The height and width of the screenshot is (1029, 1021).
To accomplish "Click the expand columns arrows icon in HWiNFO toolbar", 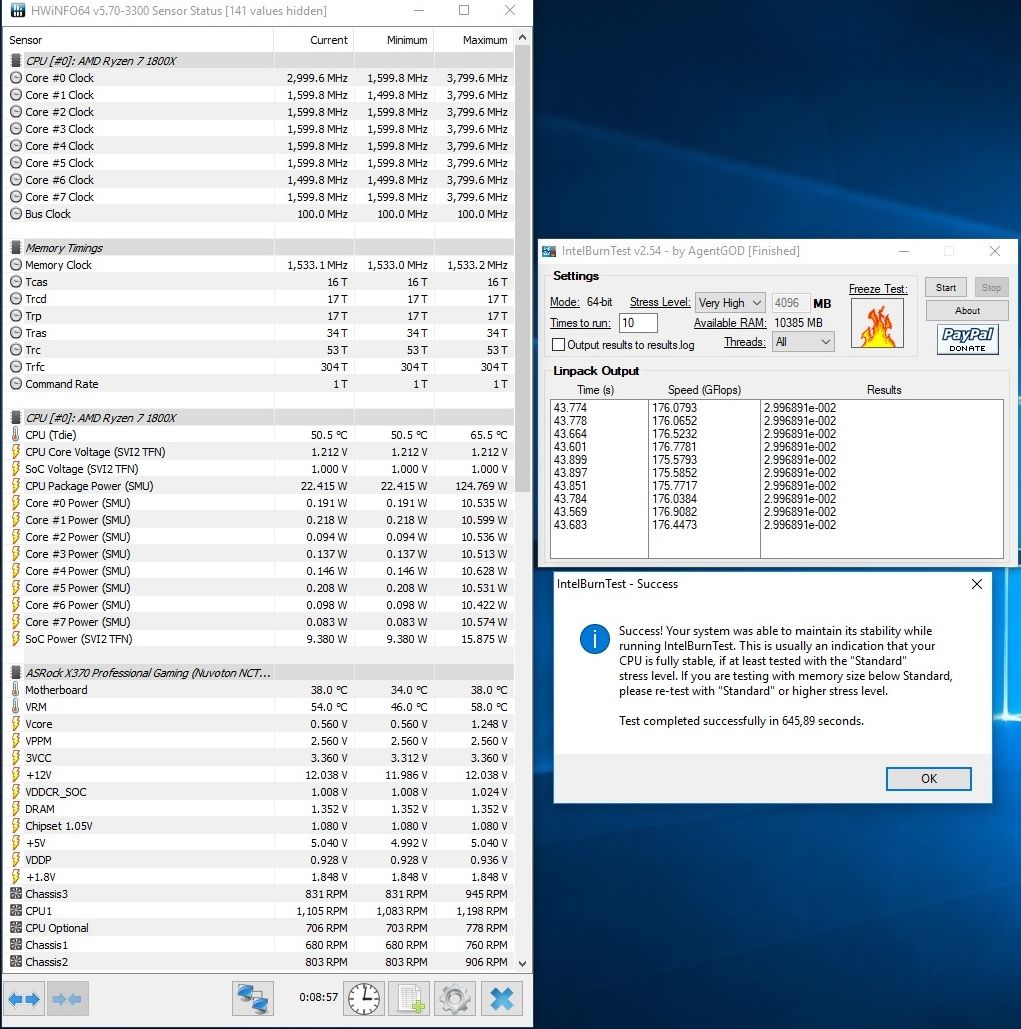I will (x=24, y=999).
